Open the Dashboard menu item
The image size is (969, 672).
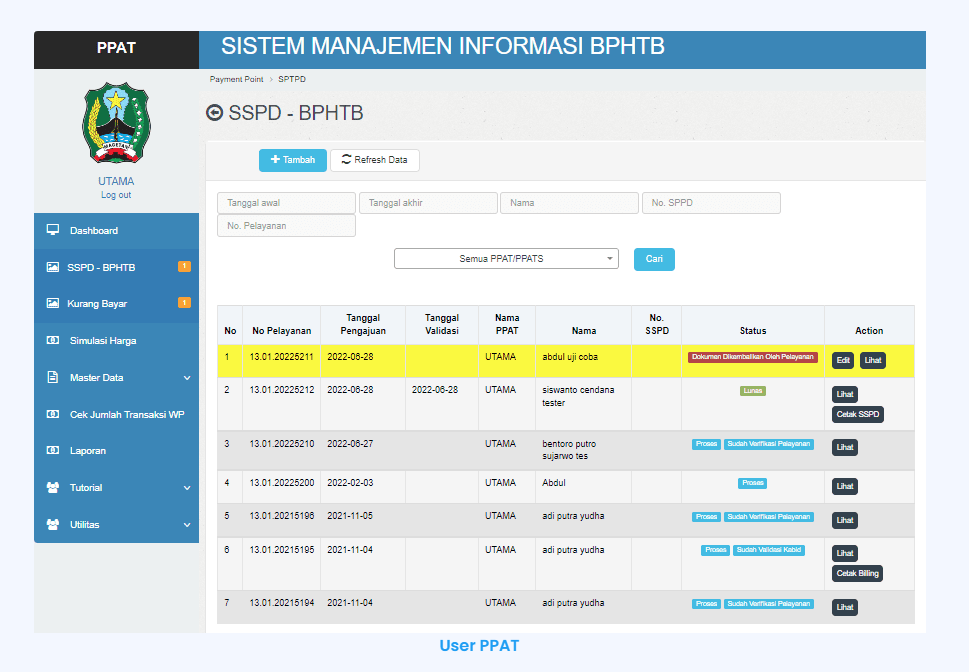116,231
